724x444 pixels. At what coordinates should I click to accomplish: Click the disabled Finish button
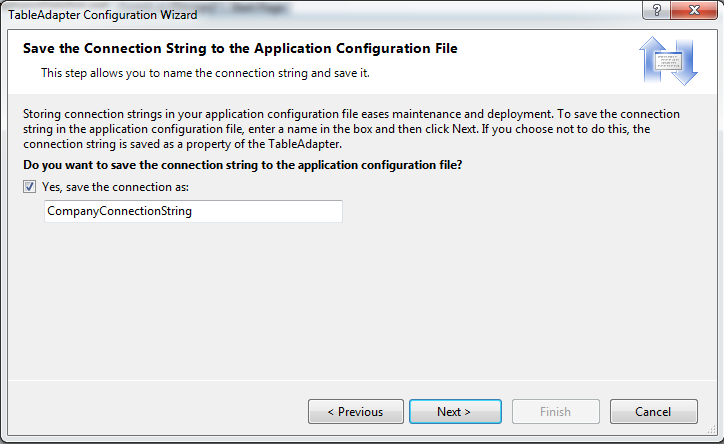tap(556, 411)
